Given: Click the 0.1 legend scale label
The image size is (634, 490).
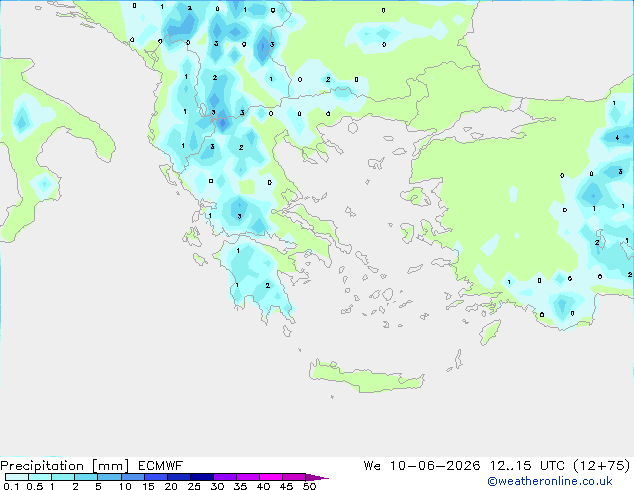Looking at the screenshot, I should click(11, 486).
